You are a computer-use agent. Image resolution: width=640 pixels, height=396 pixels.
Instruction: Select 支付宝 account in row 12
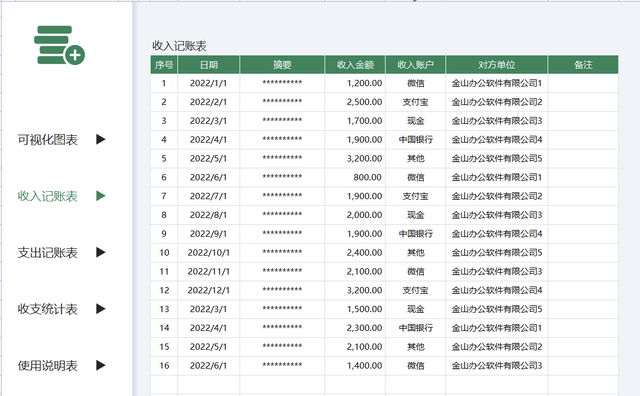pyautogui.click(x=416, y=290)
